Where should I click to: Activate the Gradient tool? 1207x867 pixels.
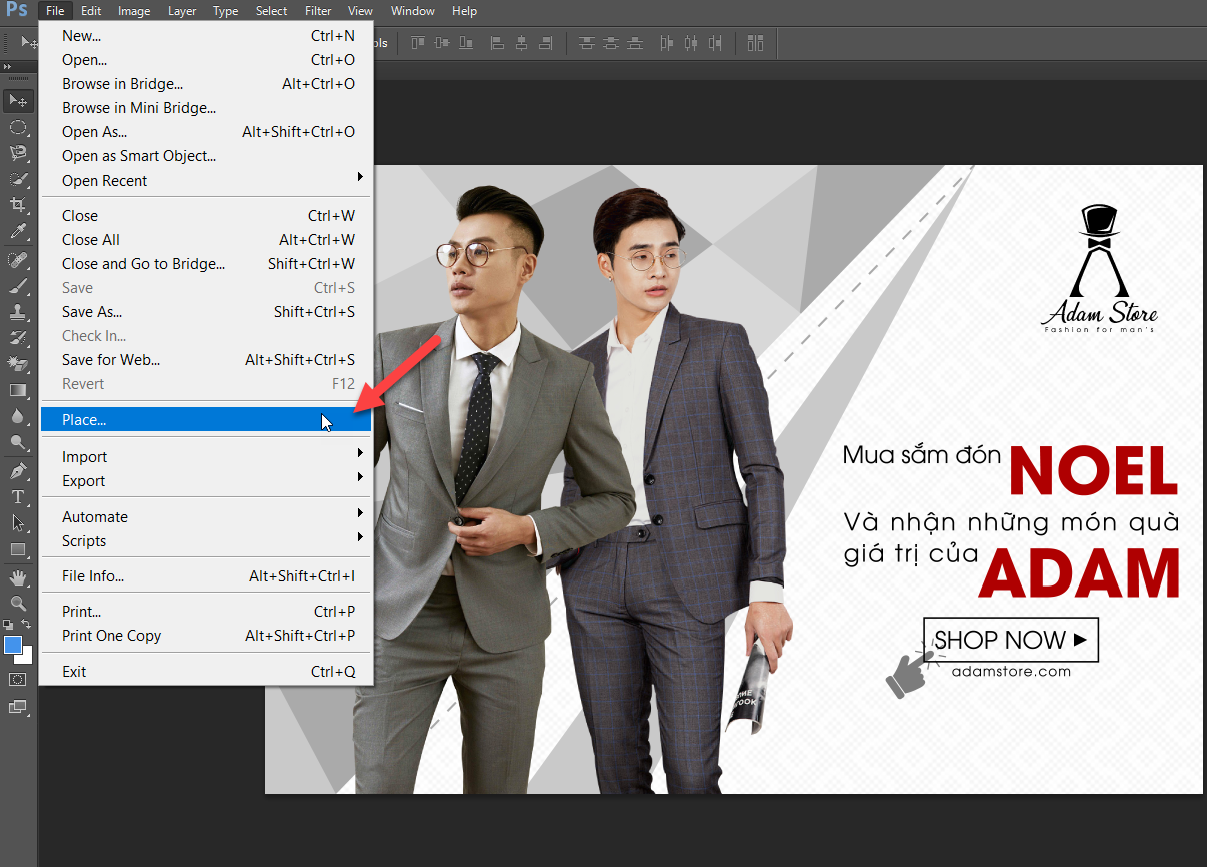coord(18,390)
